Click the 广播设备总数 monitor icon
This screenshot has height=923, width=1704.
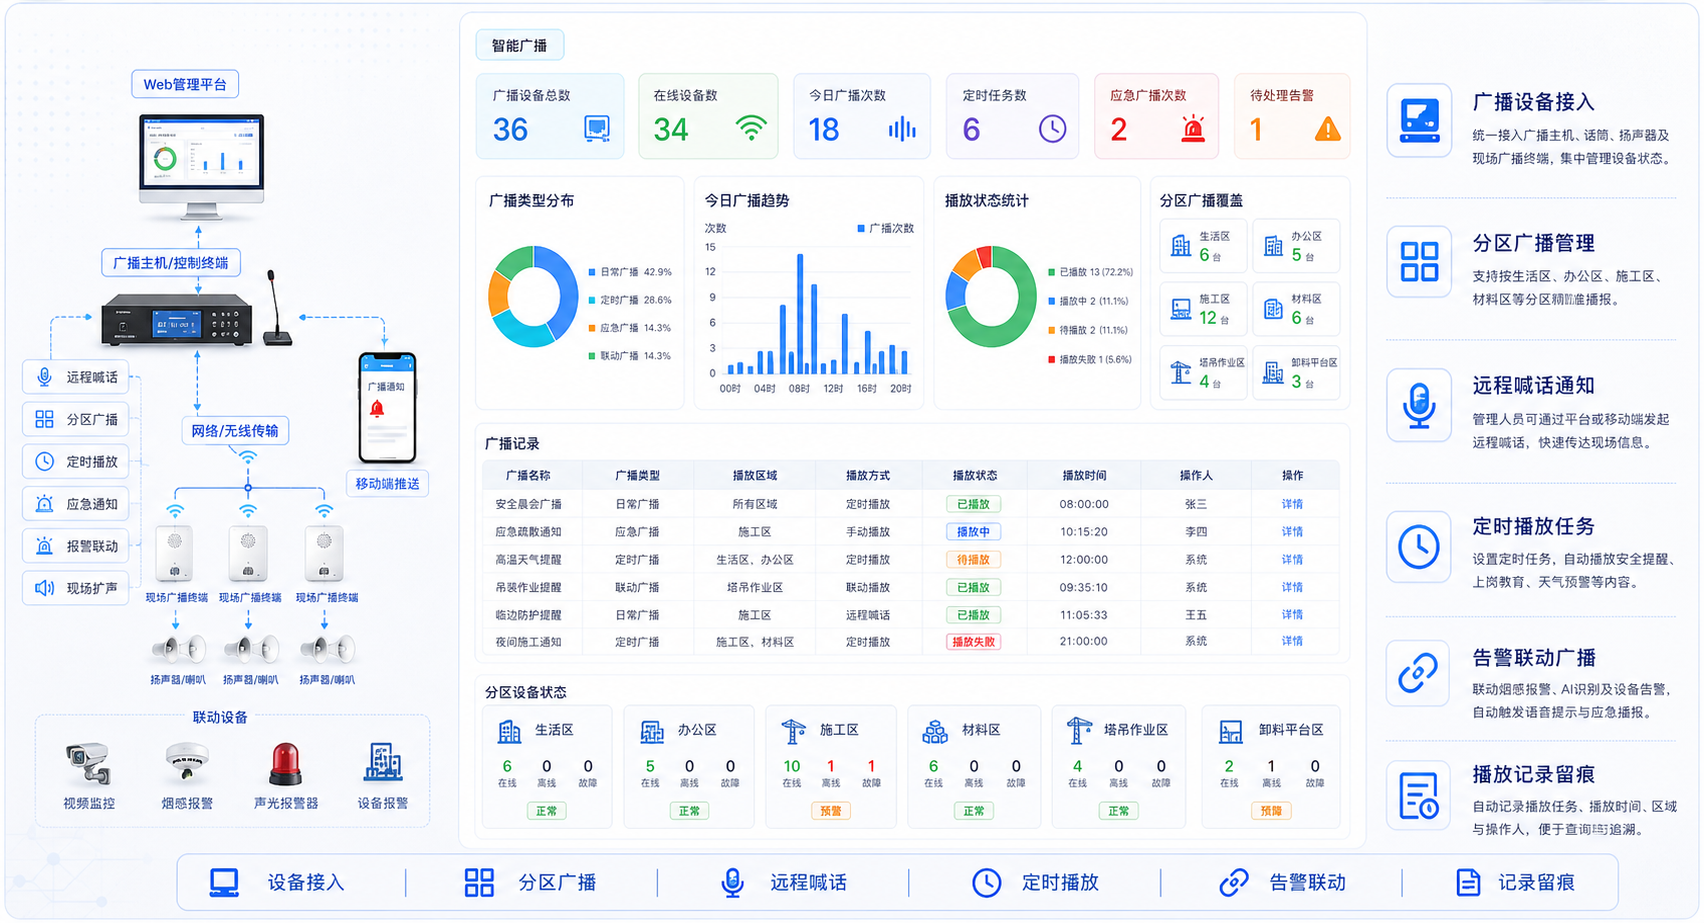pyautogui.click(x=597, y=129)
